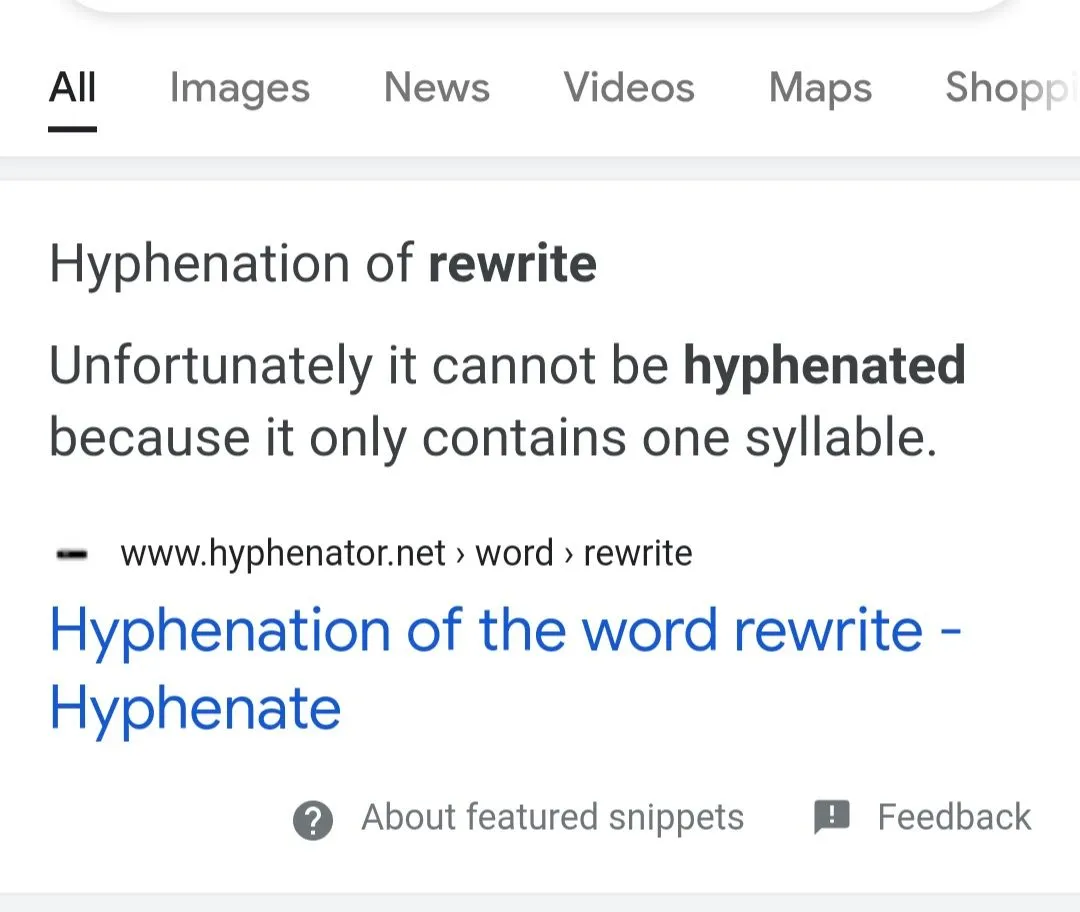
Task: Switch to the Images tab
Action: pos(239,88)
